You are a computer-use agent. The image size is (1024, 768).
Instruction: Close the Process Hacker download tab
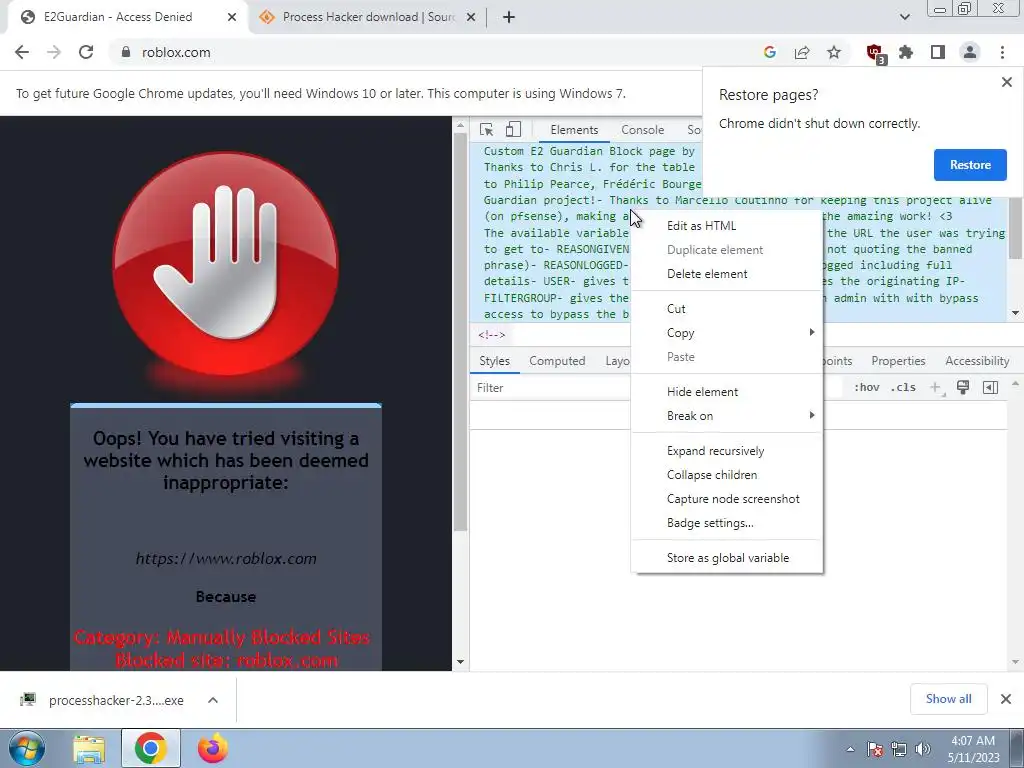471,17
